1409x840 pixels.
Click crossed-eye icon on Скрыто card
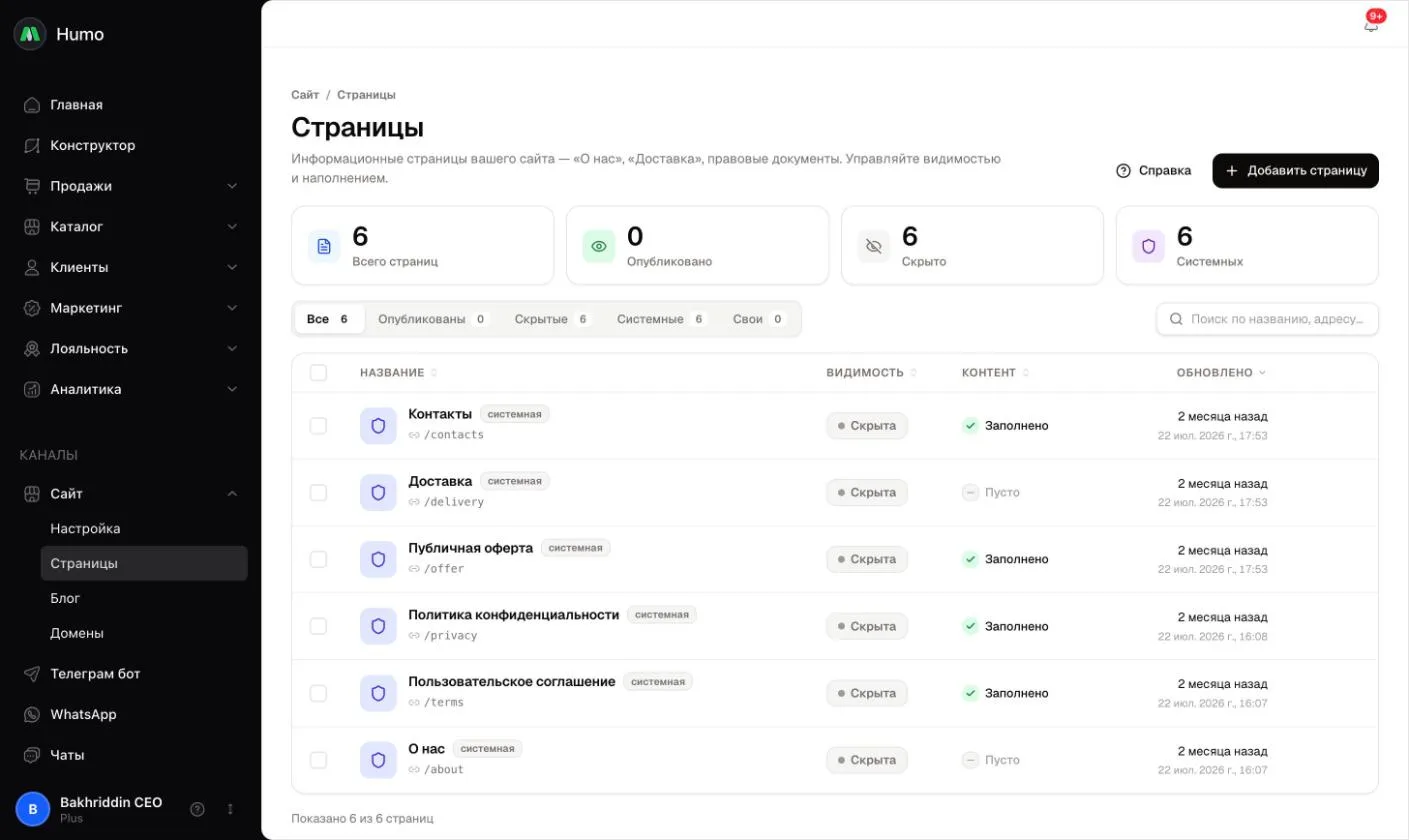(x=874, y=246)
